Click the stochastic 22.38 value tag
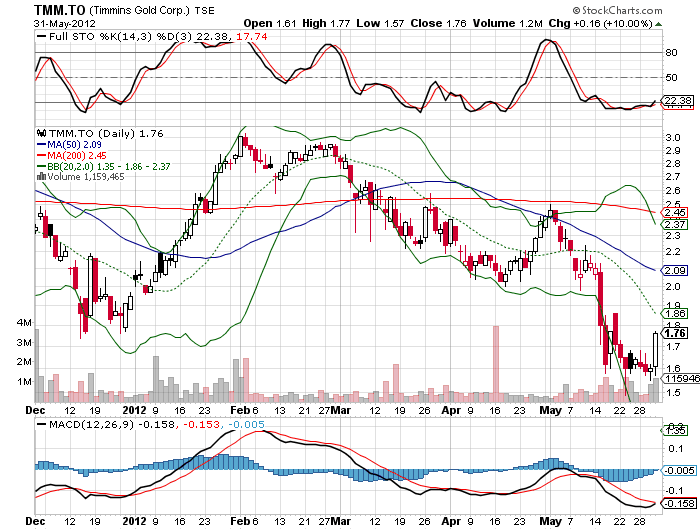This screenshot has width=700, height=530. 678,101
